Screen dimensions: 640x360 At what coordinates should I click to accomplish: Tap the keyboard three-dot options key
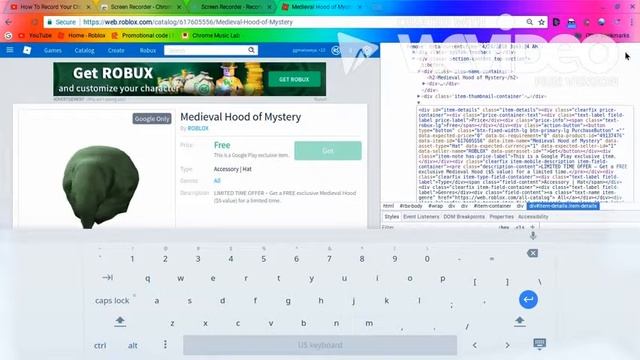click(x=165, y=344)
